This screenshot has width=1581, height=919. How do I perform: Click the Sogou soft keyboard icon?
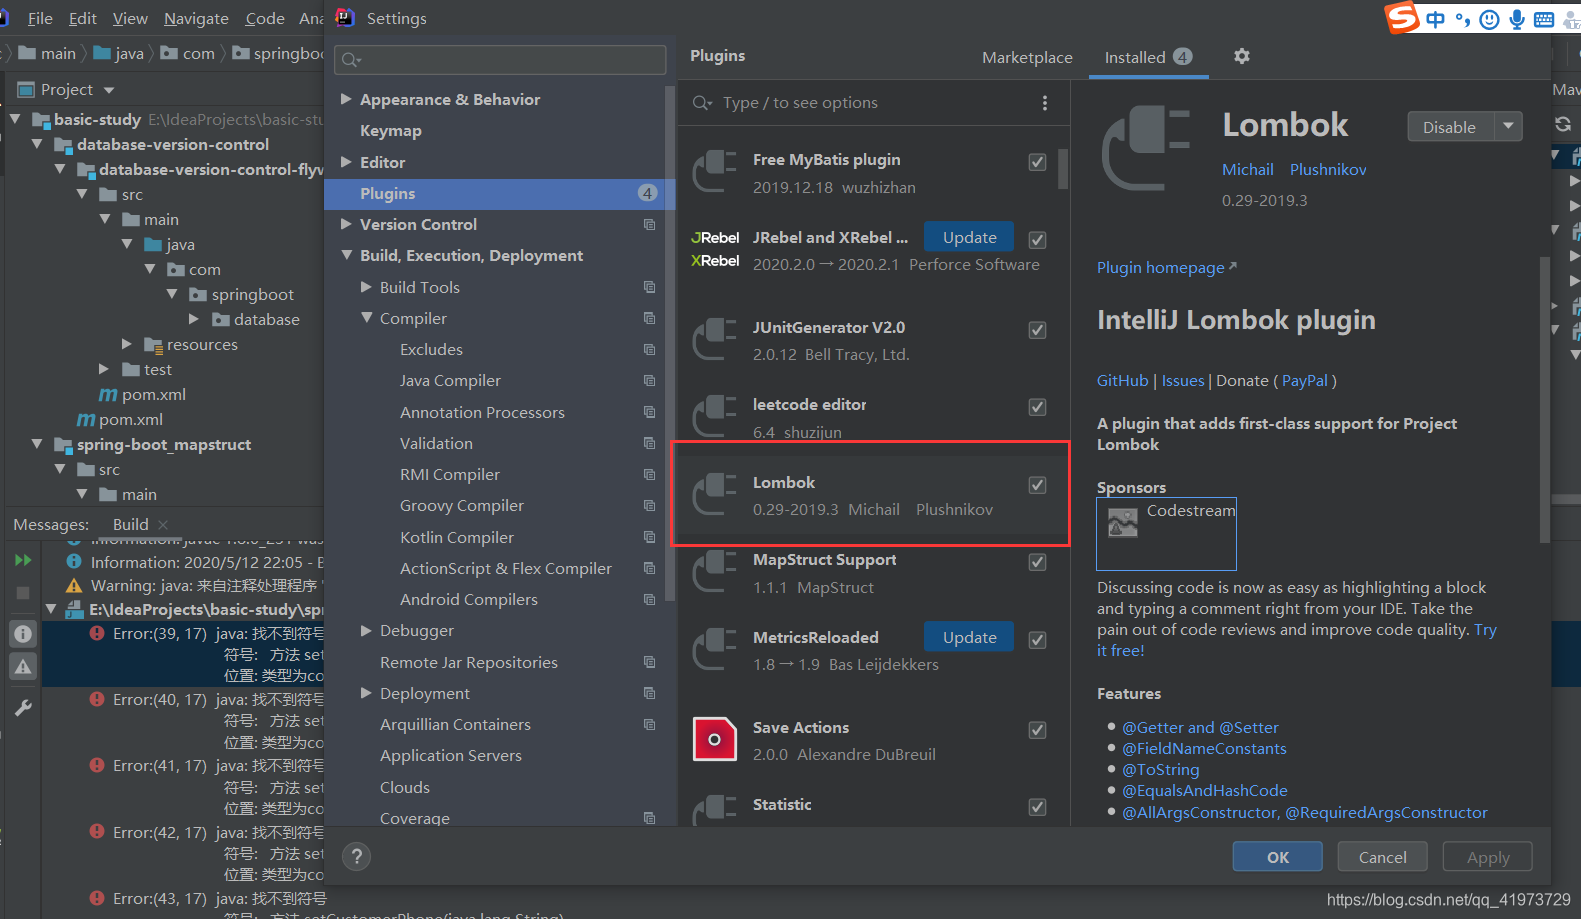1544,19
